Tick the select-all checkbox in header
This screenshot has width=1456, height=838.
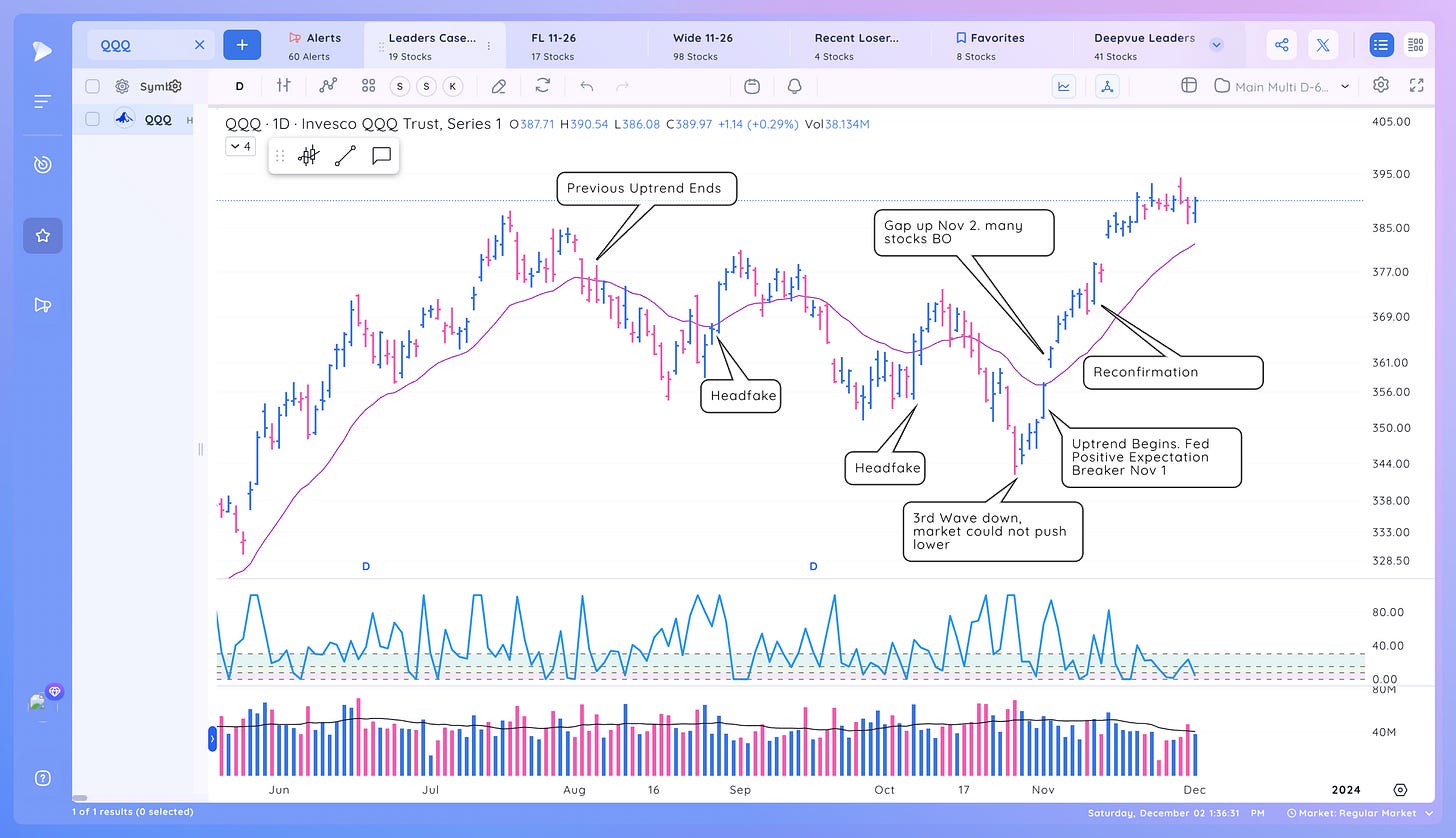pyautogui.click(x=92, y=86)
